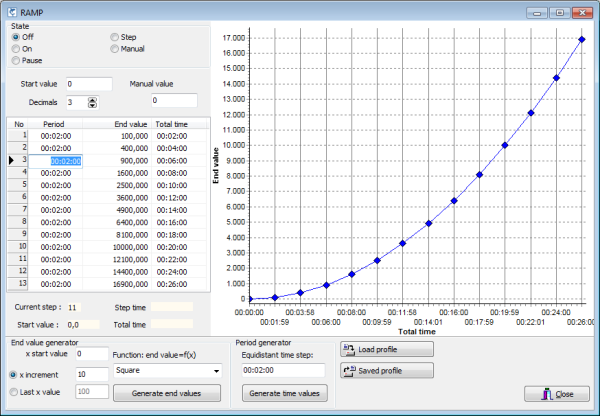600x416 pixels.
Task: Click the Equidistant time step field
Action: tap(283, 370)
